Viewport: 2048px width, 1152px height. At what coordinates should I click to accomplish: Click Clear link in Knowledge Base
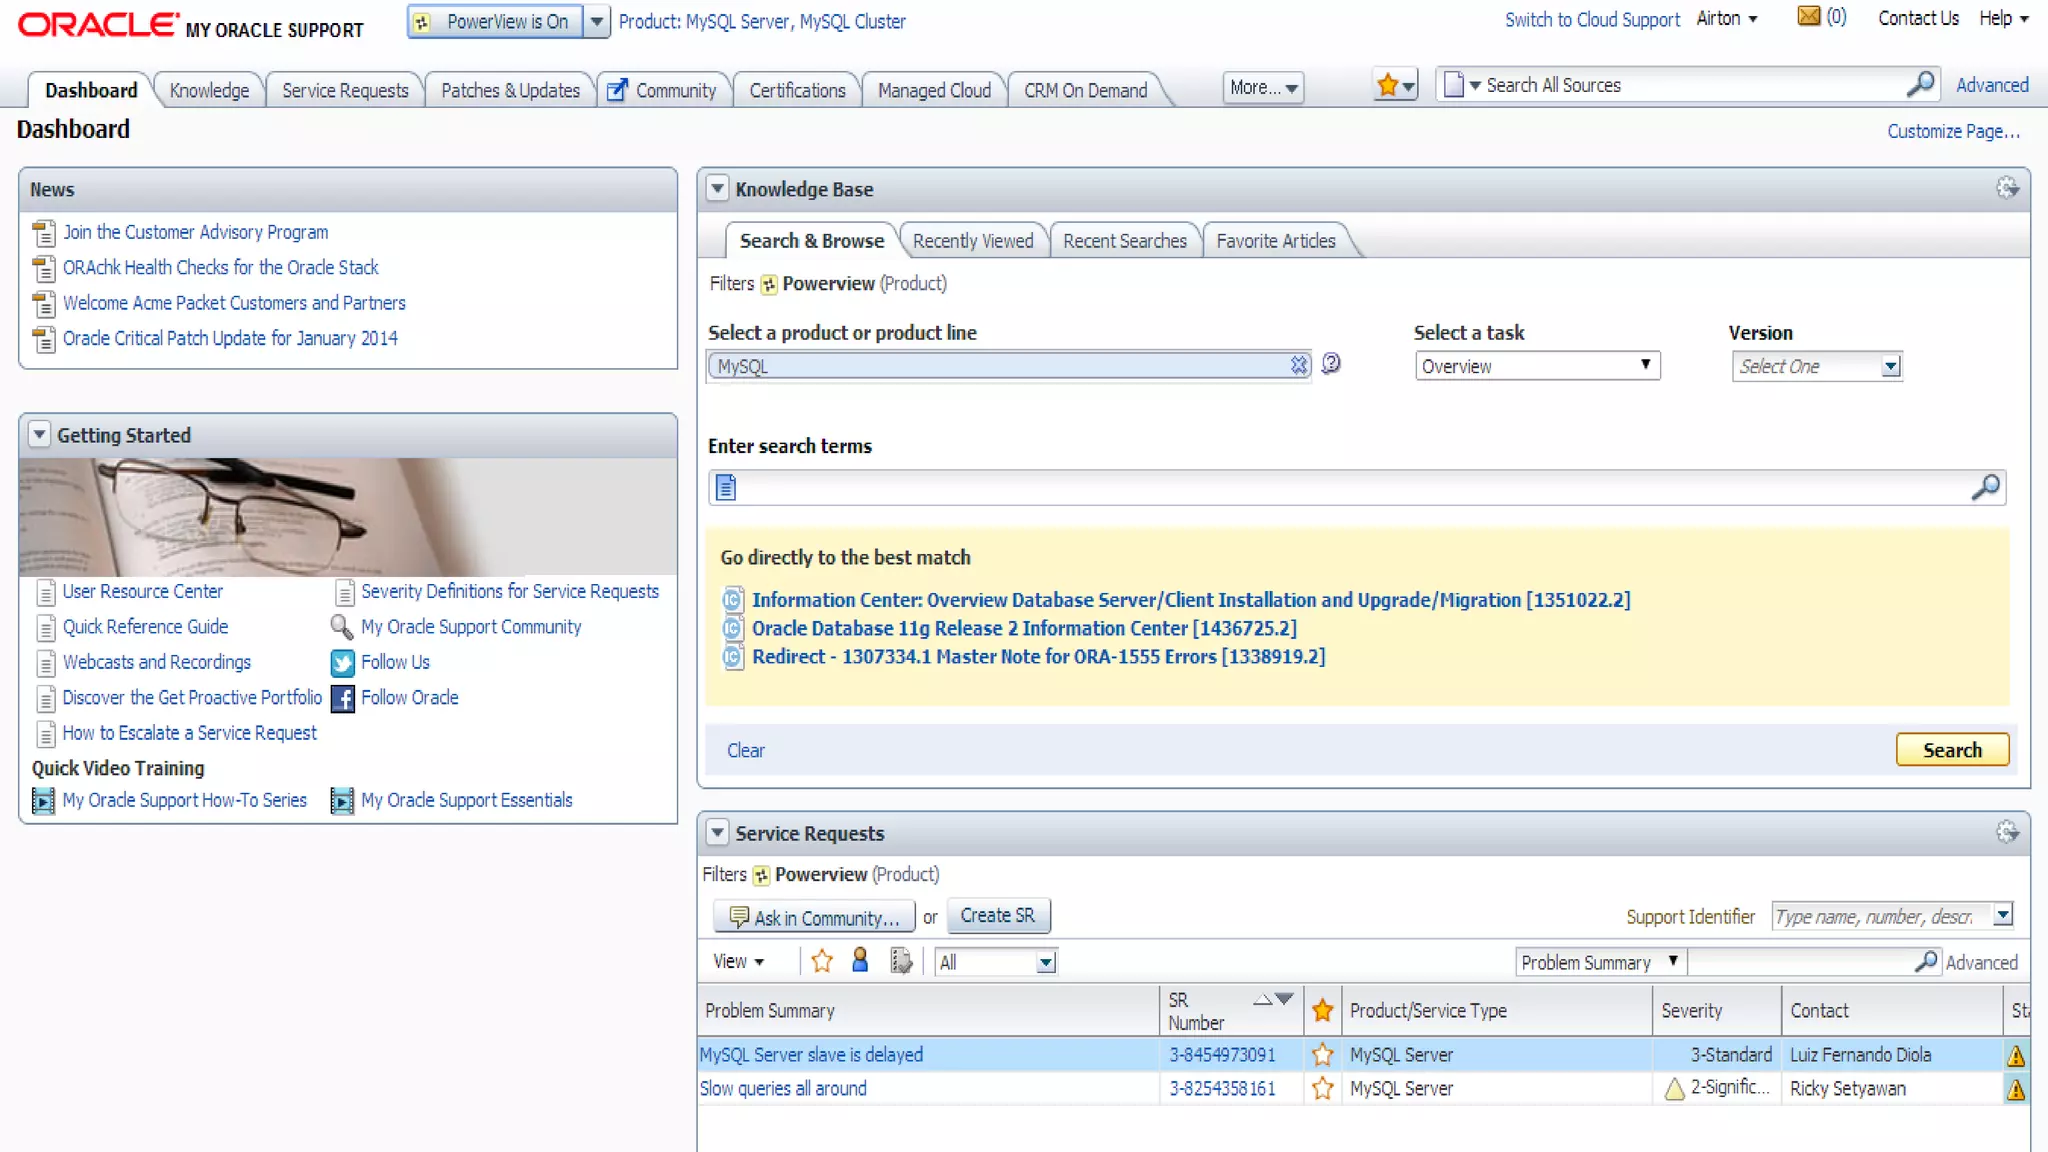(745, 750)
